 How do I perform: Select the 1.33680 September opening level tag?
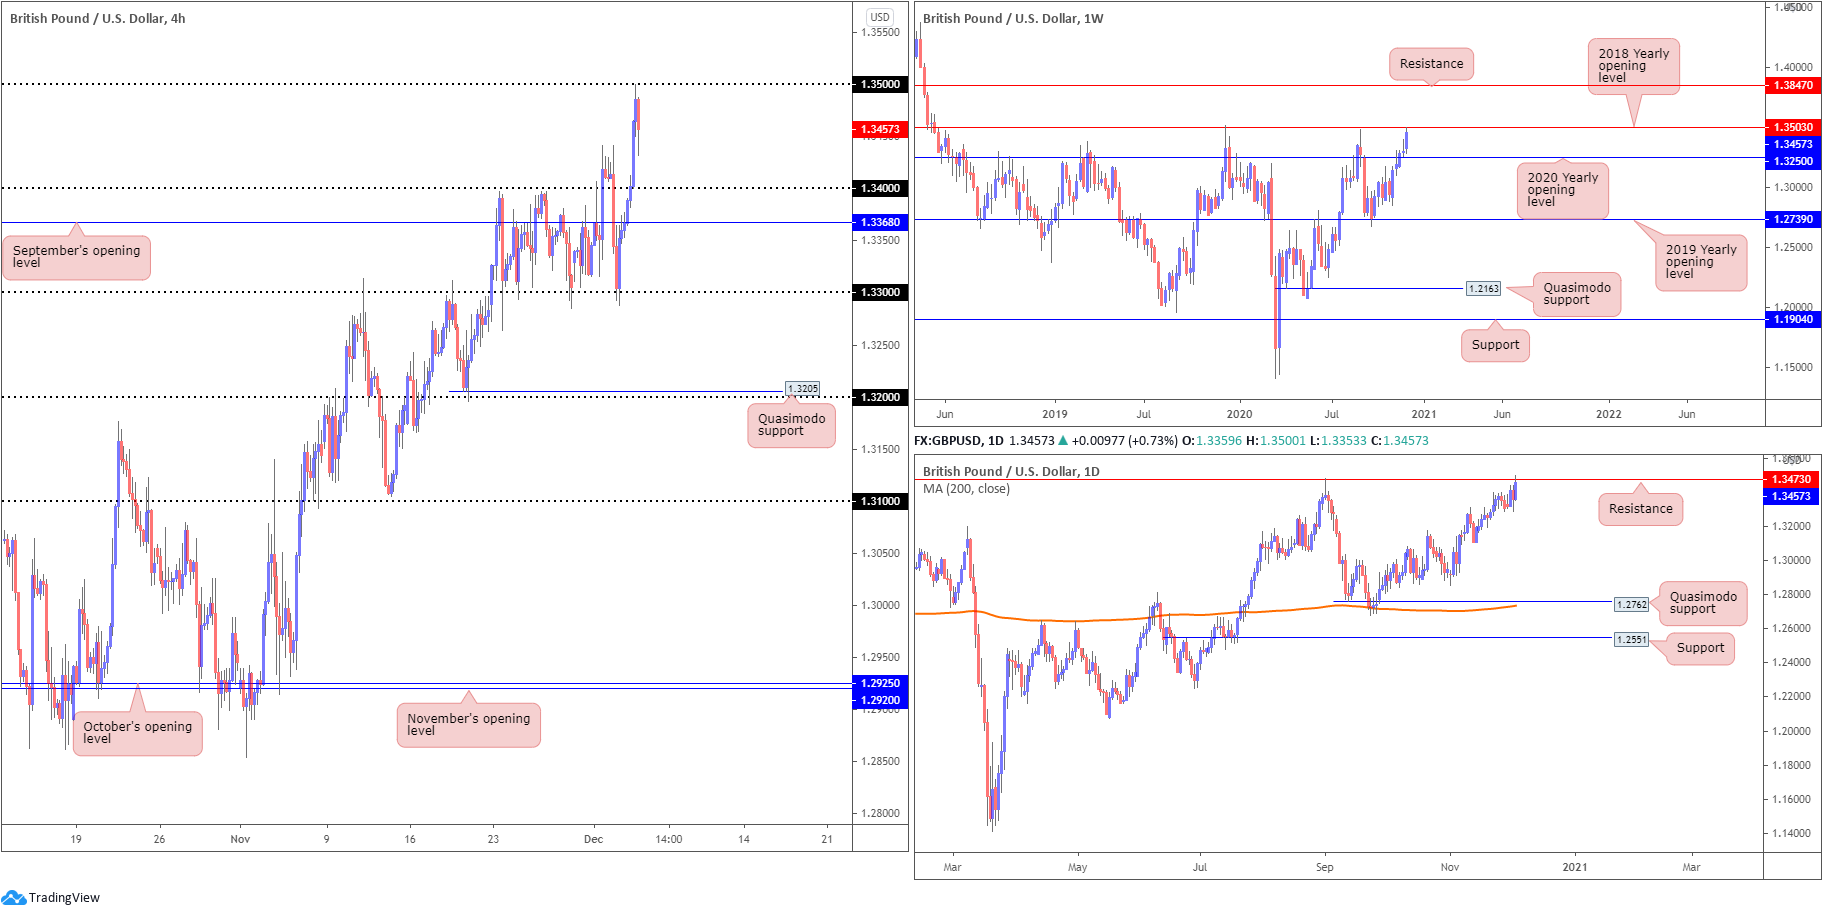[880, 222]
